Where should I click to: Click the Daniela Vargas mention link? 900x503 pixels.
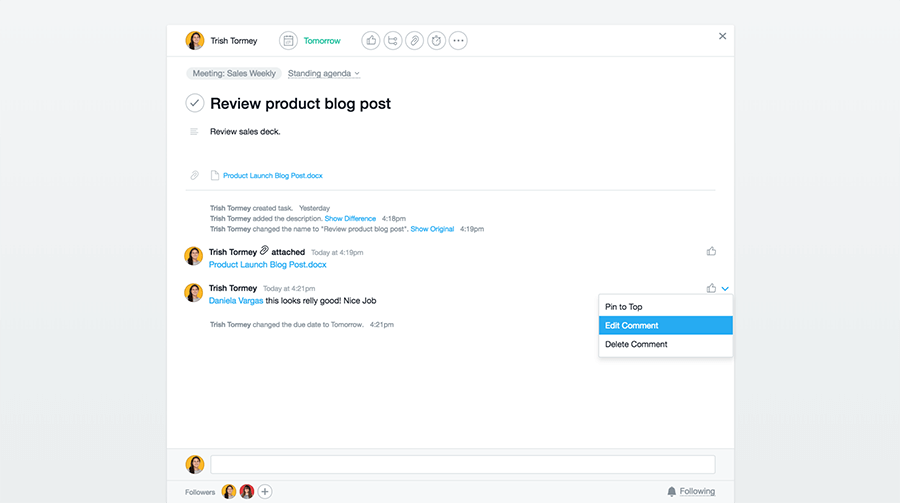(236, 301)
